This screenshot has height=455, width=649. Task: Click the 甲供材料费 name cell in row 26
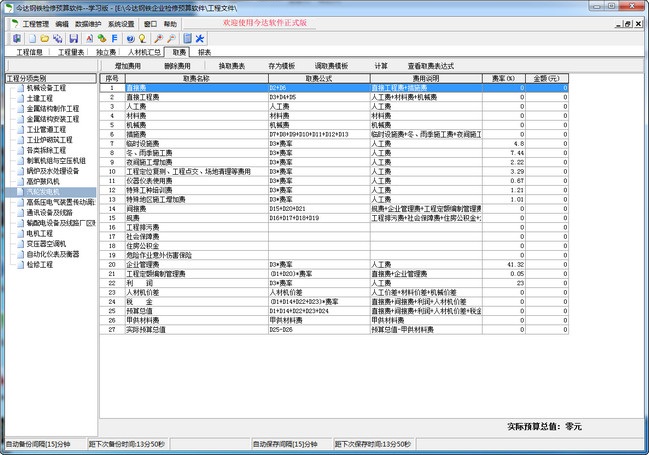[197, 320]
